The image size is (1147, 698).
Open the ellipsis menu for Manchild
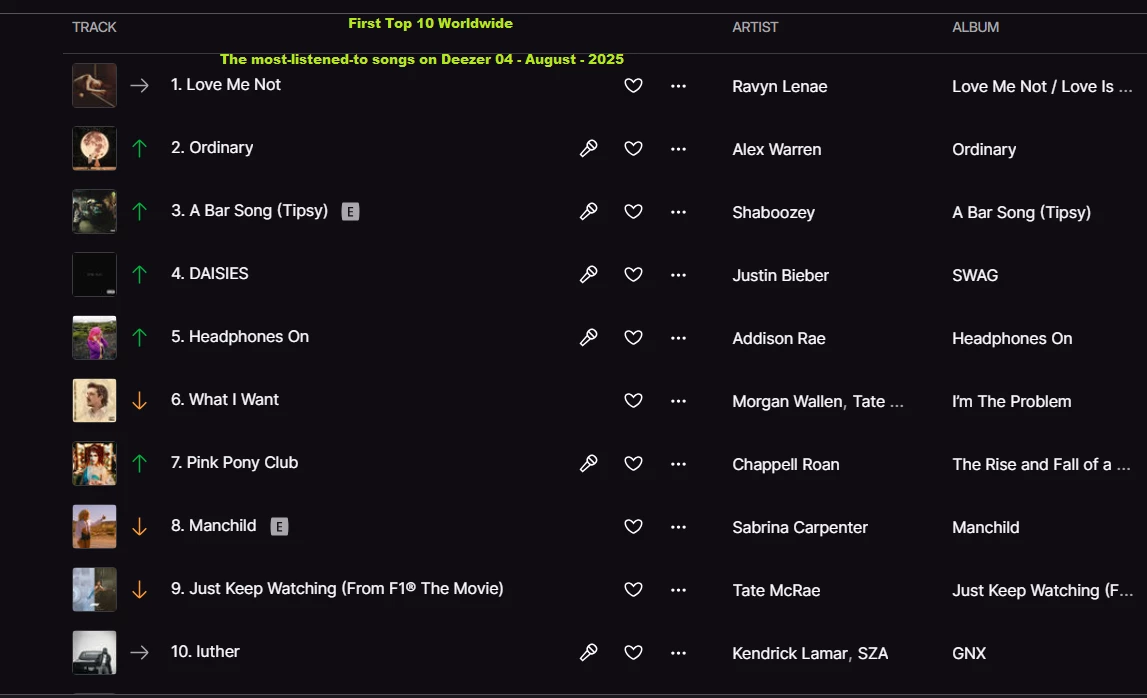coord(678,527)
